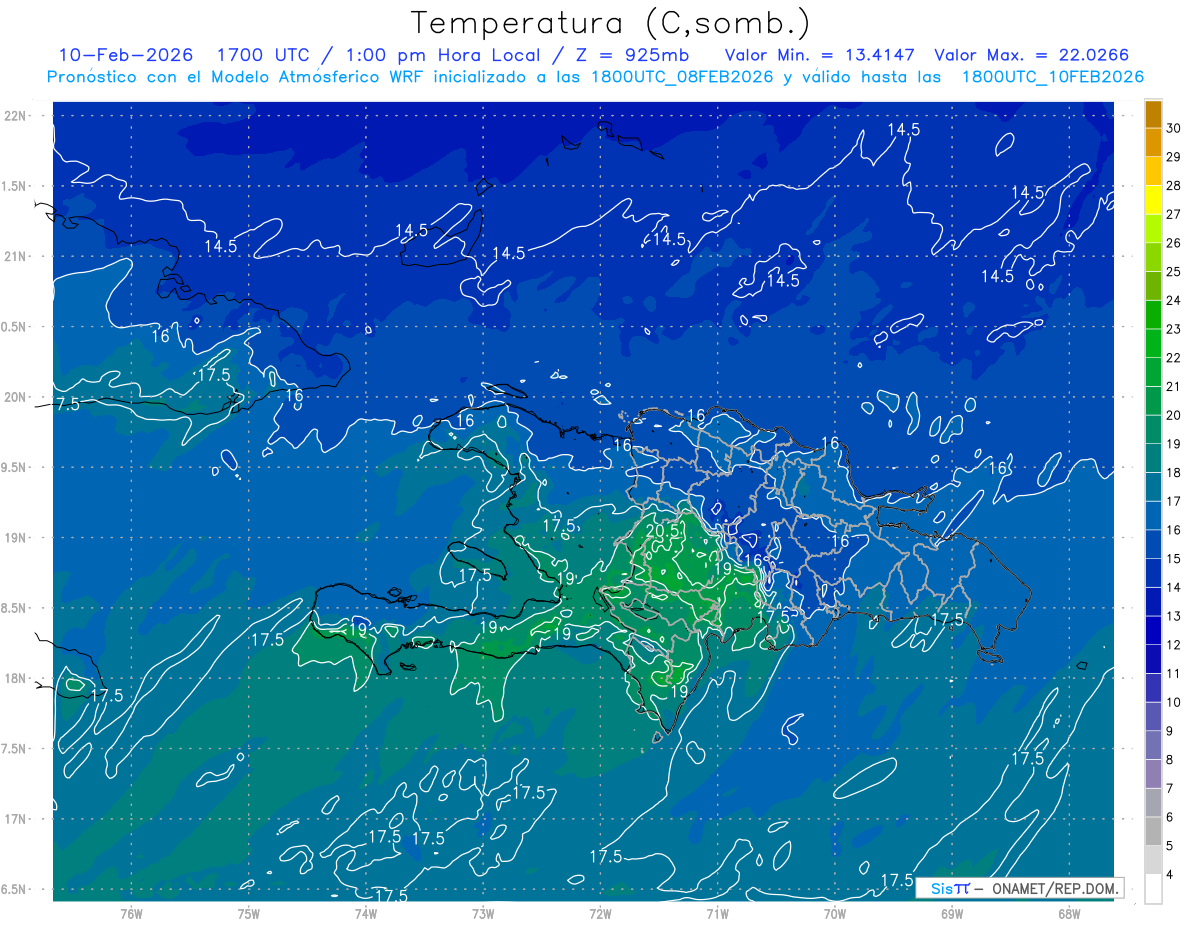The height and width of the screenshot is (927, 1200).
Task: Select the "22" value on the color scale
Action: (1173, 358)
